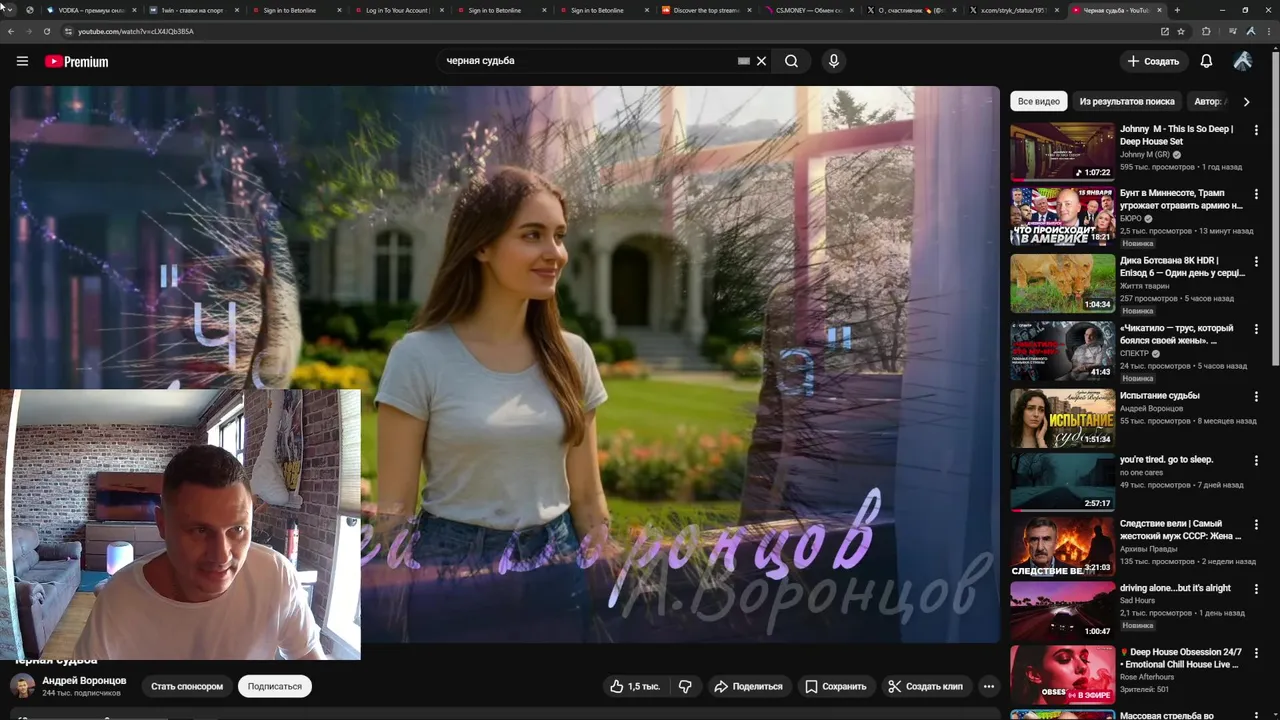Screen dimensions: 1280x720
Task: Click Создать клип (Clip) button
Action: click(x=925, y=686)
